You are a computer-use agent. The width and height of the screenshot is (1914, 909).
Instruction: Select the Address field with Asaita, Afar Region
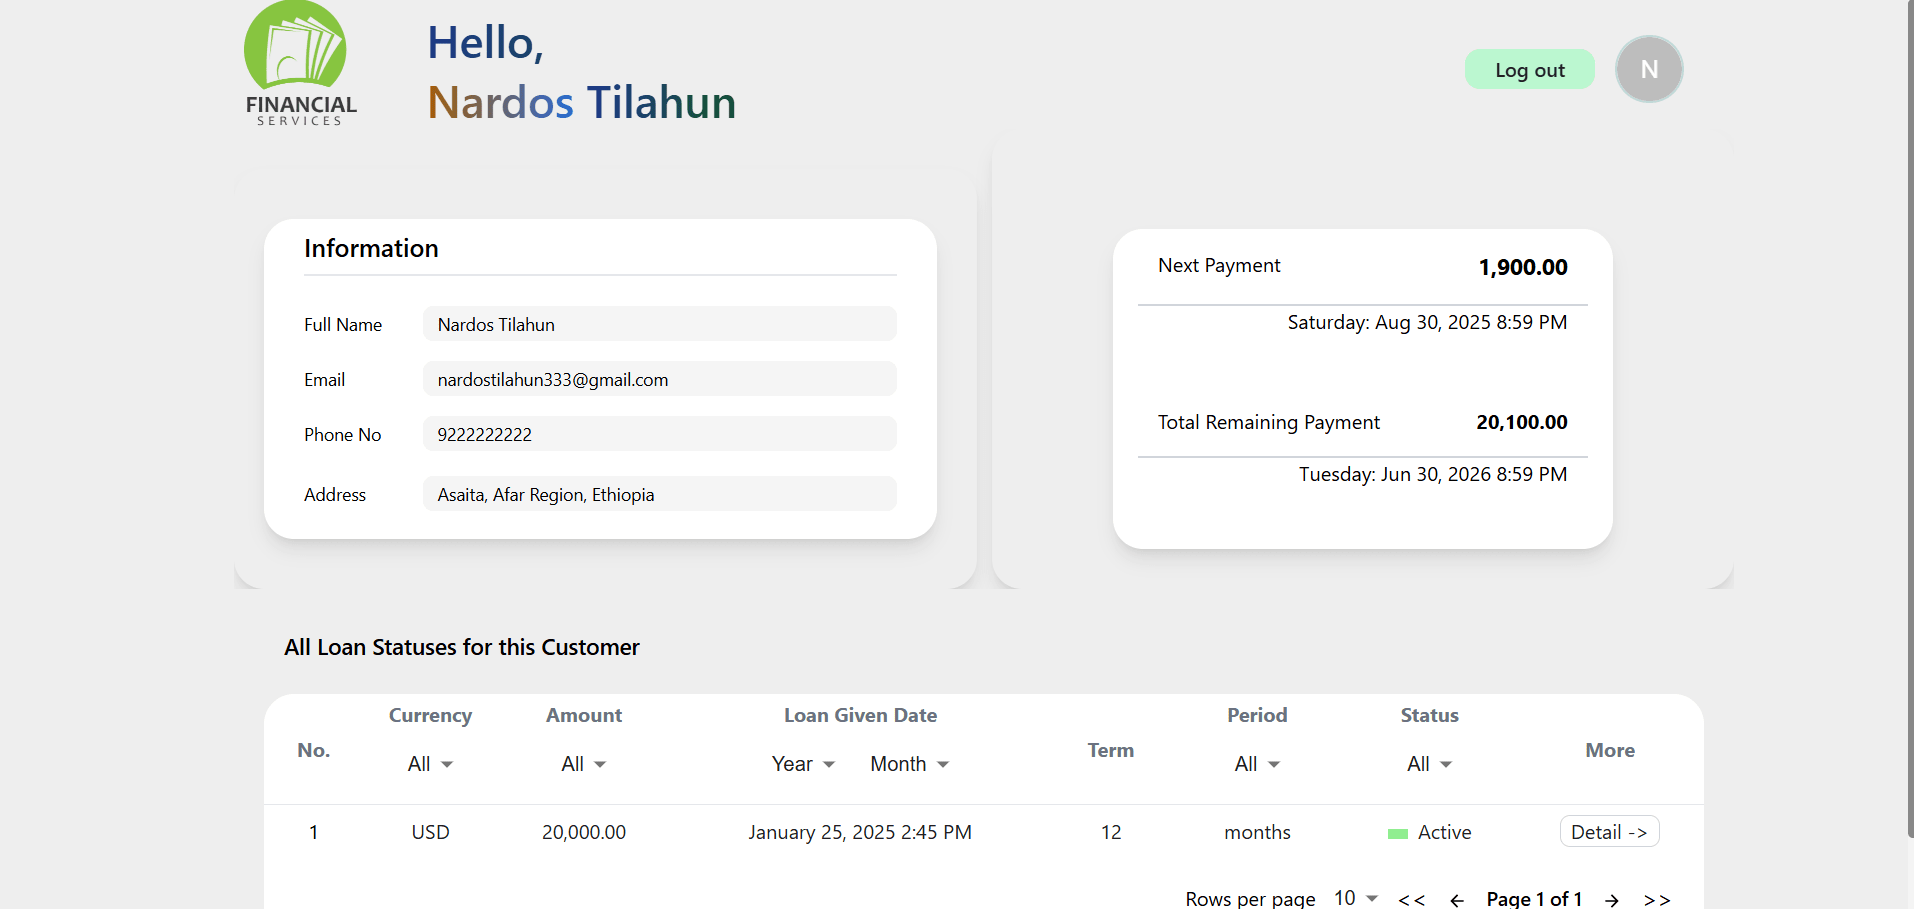point(659,494)
